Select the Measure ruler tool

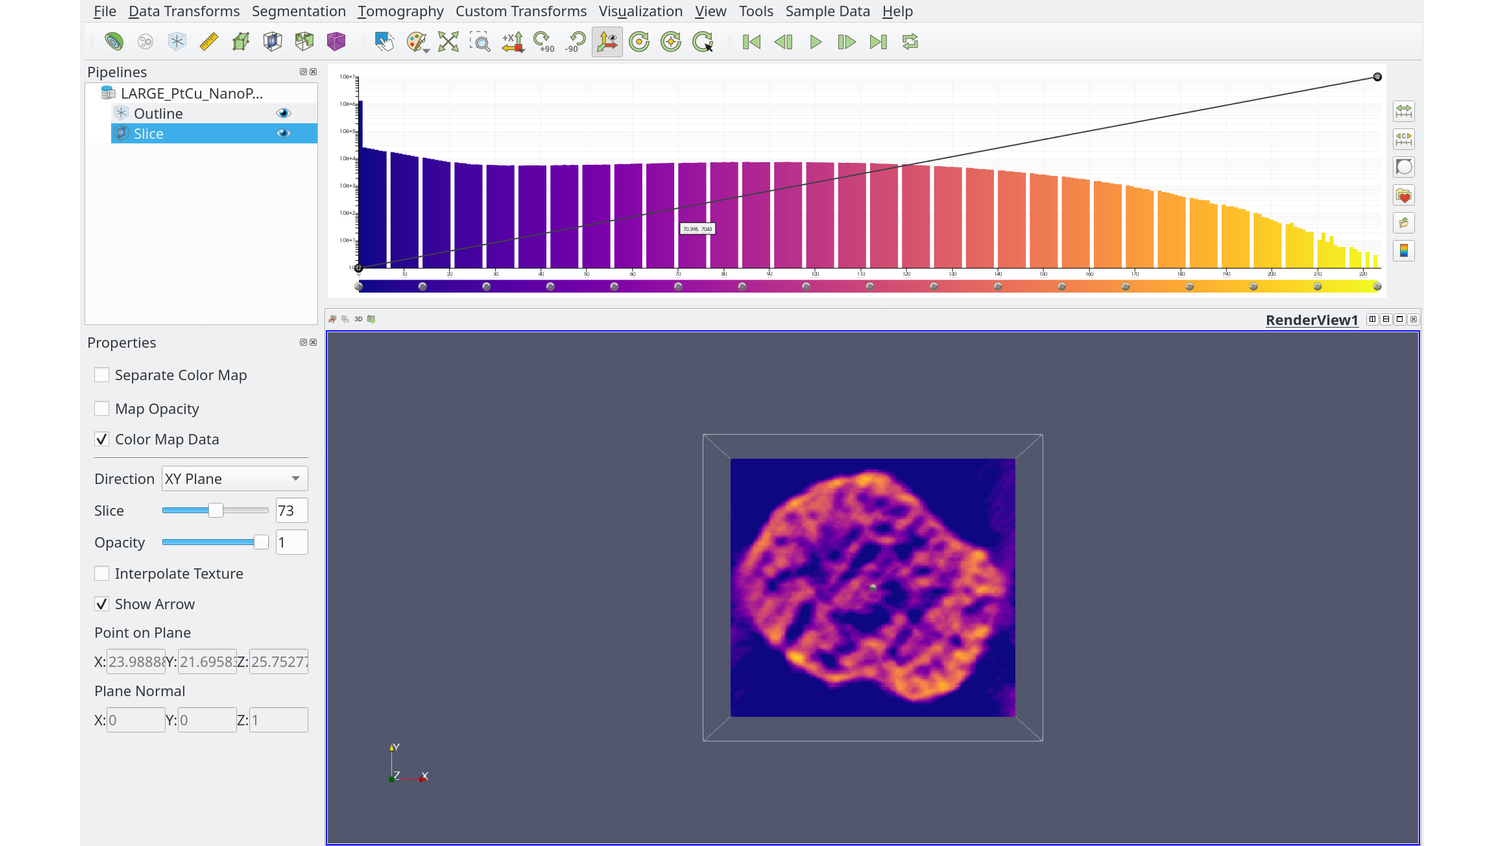pos(208,41)
